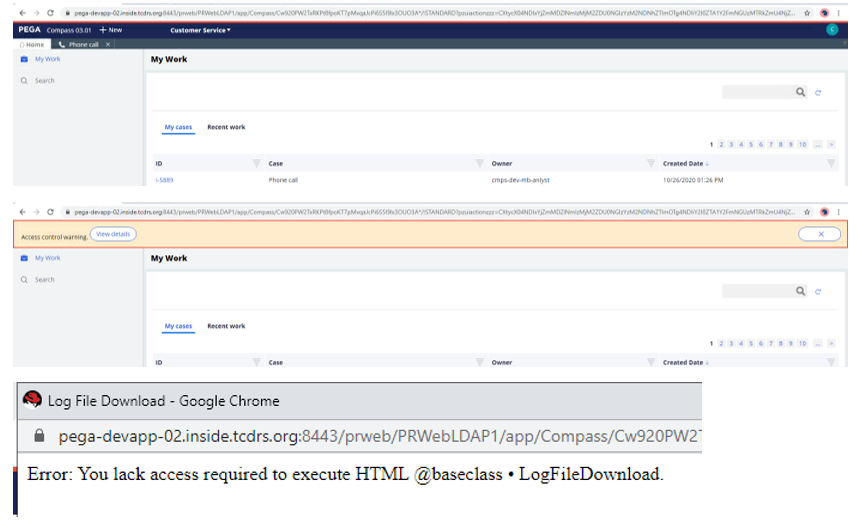Click address bar URL in access-warning window
867x524 pixels.
(434, 212)
